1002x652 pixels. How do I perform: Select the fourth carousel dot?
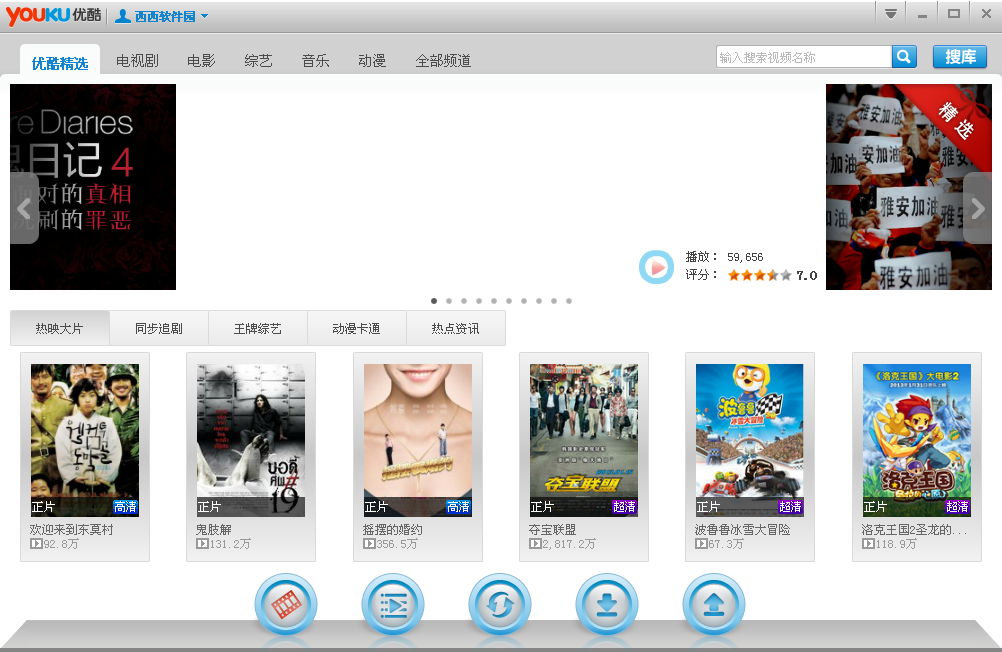pos(479,300)
